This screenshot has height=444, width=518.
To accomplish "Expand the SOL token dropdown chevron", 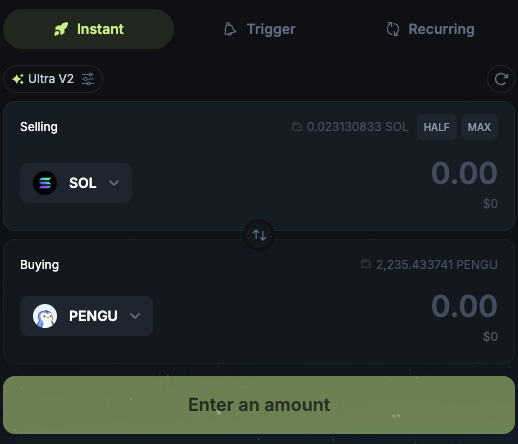I will tap(114, 183).
